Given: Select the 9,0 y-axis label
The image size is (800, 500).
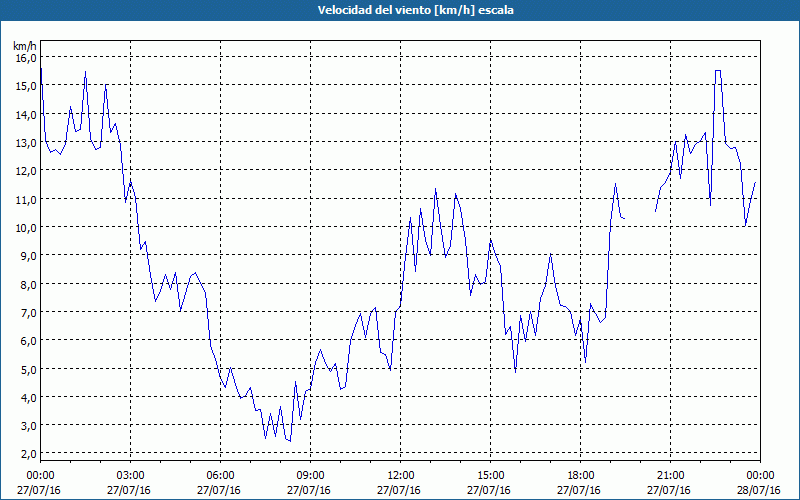Looking at the screenshot, I should (x=28, y=256).
